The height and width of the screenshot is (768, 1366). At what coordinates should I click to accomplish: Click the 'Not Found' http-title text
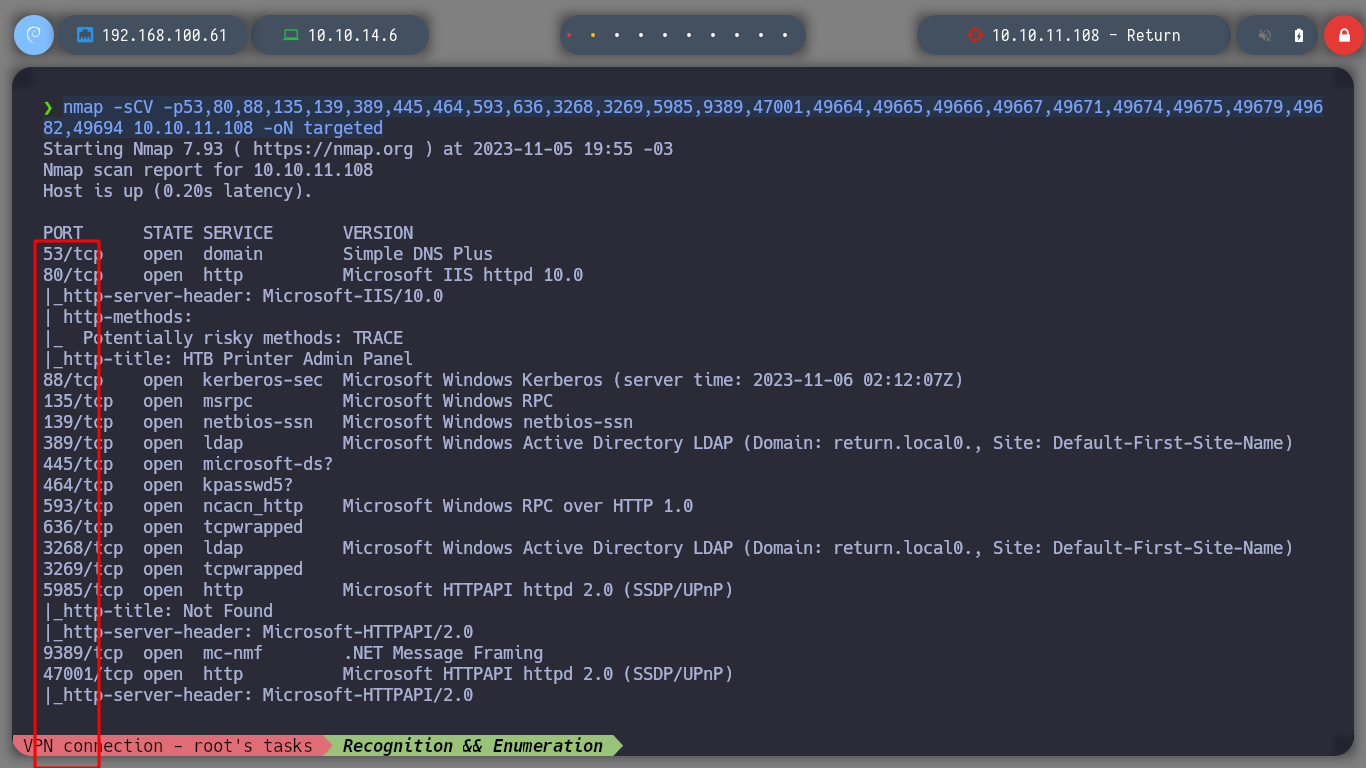pos(228,611)
